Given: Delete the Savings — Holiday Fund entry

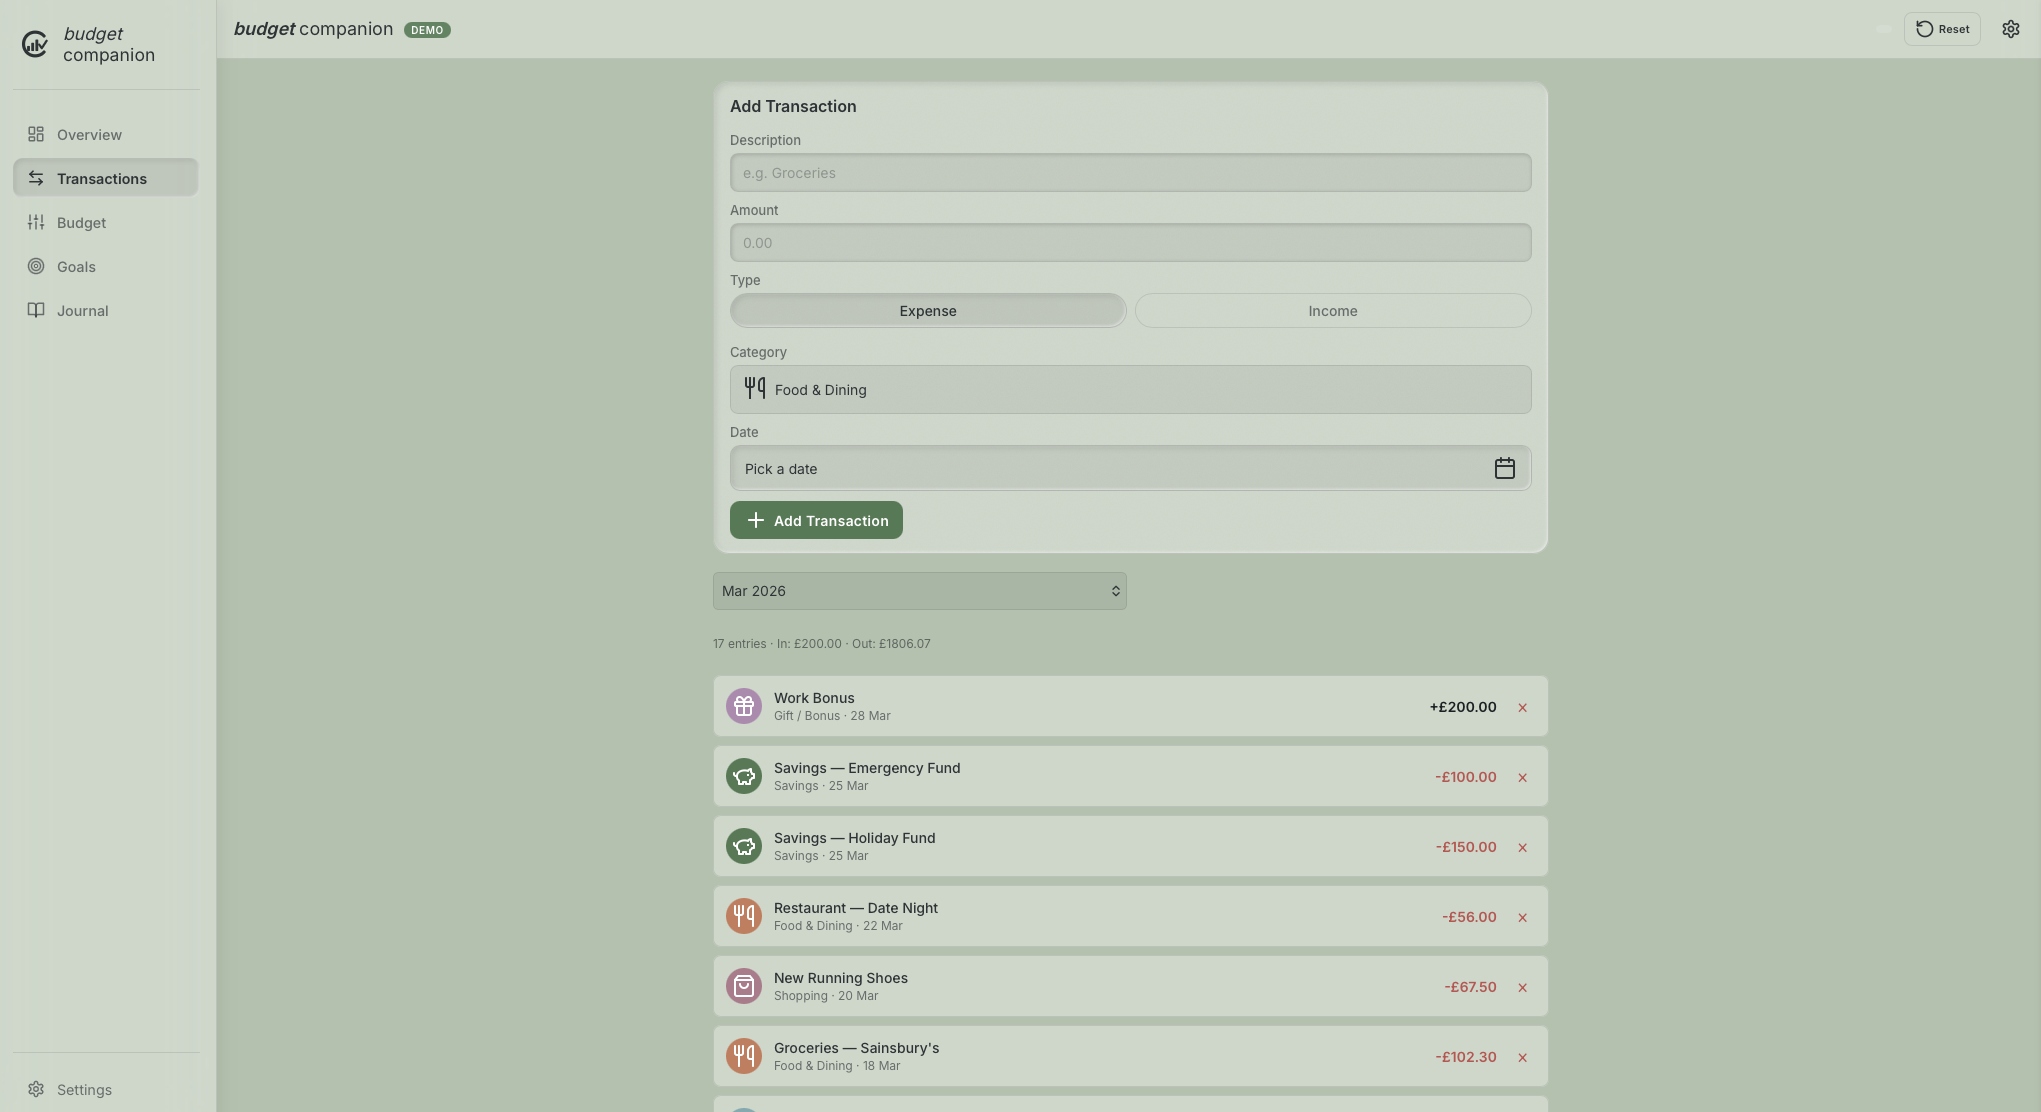Looking at the screenshot, I should point(1522,848).
